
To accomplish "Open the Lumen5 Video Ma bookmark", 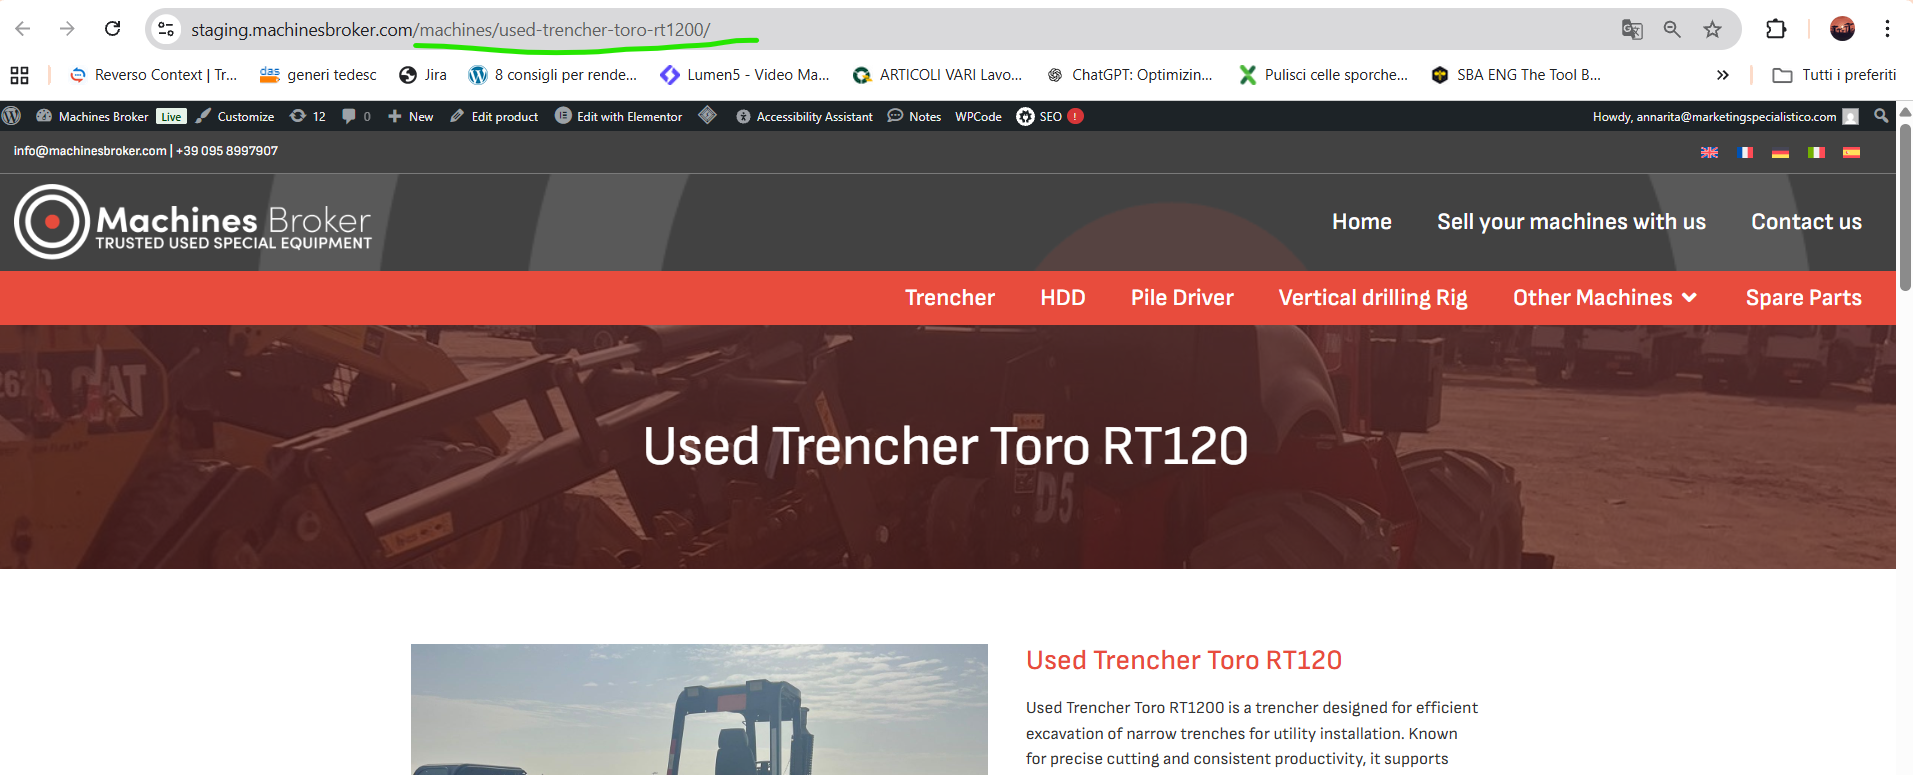I will (745, 75).
